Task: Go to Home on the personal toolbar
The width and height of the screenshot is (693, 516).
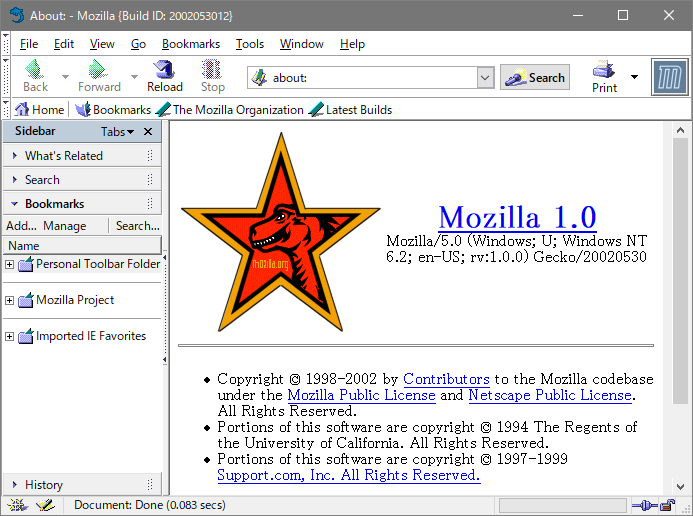Action: pyautogui.click(x=39, y=110)
